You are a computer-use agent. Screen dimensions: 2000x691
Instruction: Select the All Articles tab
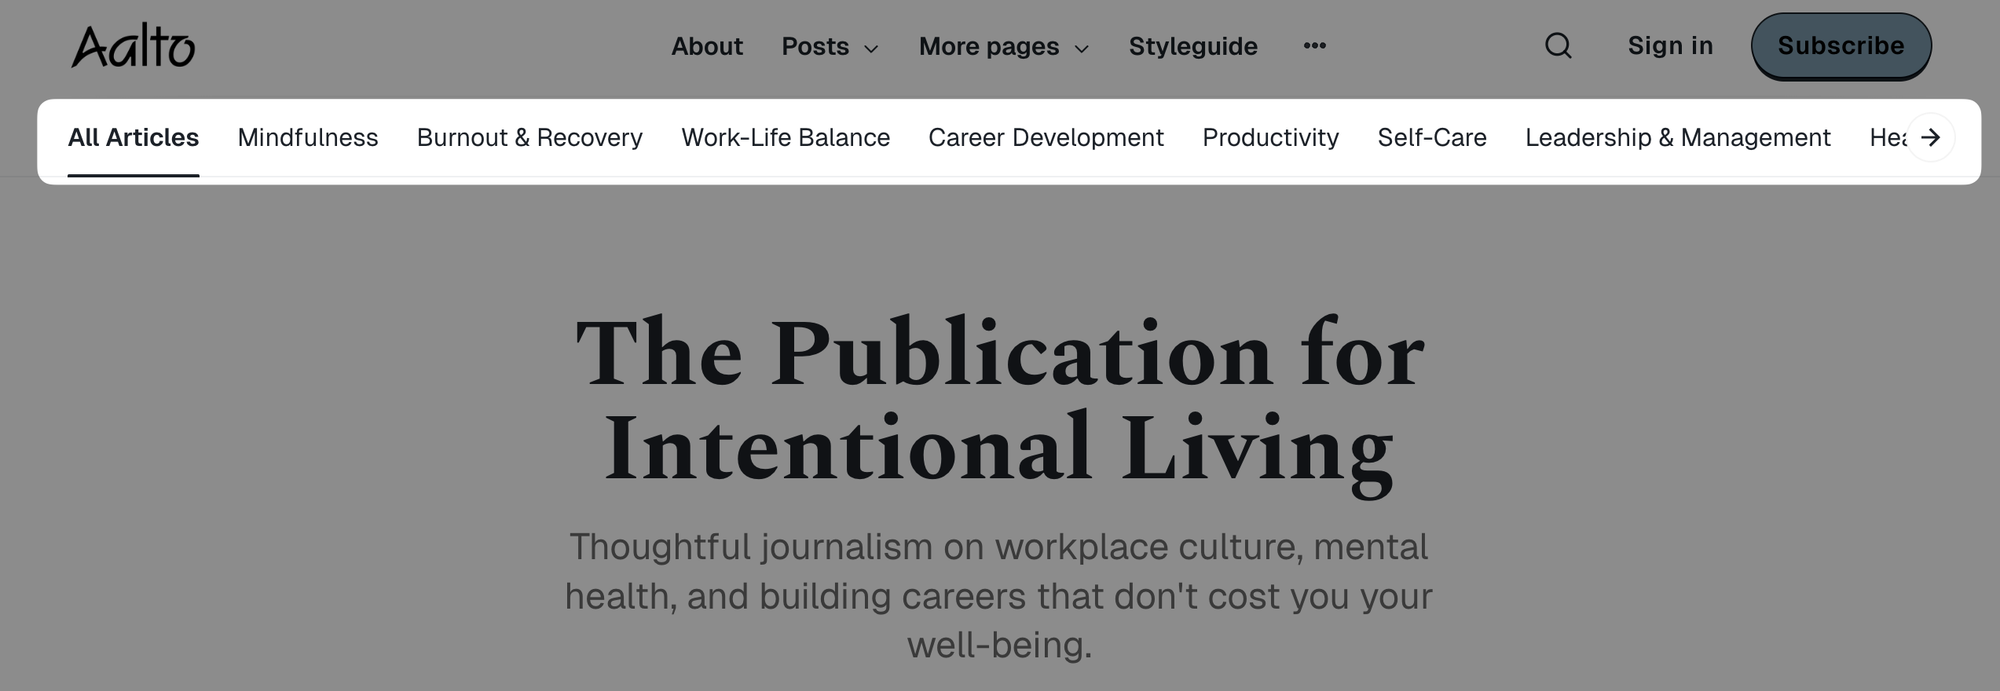133,138
